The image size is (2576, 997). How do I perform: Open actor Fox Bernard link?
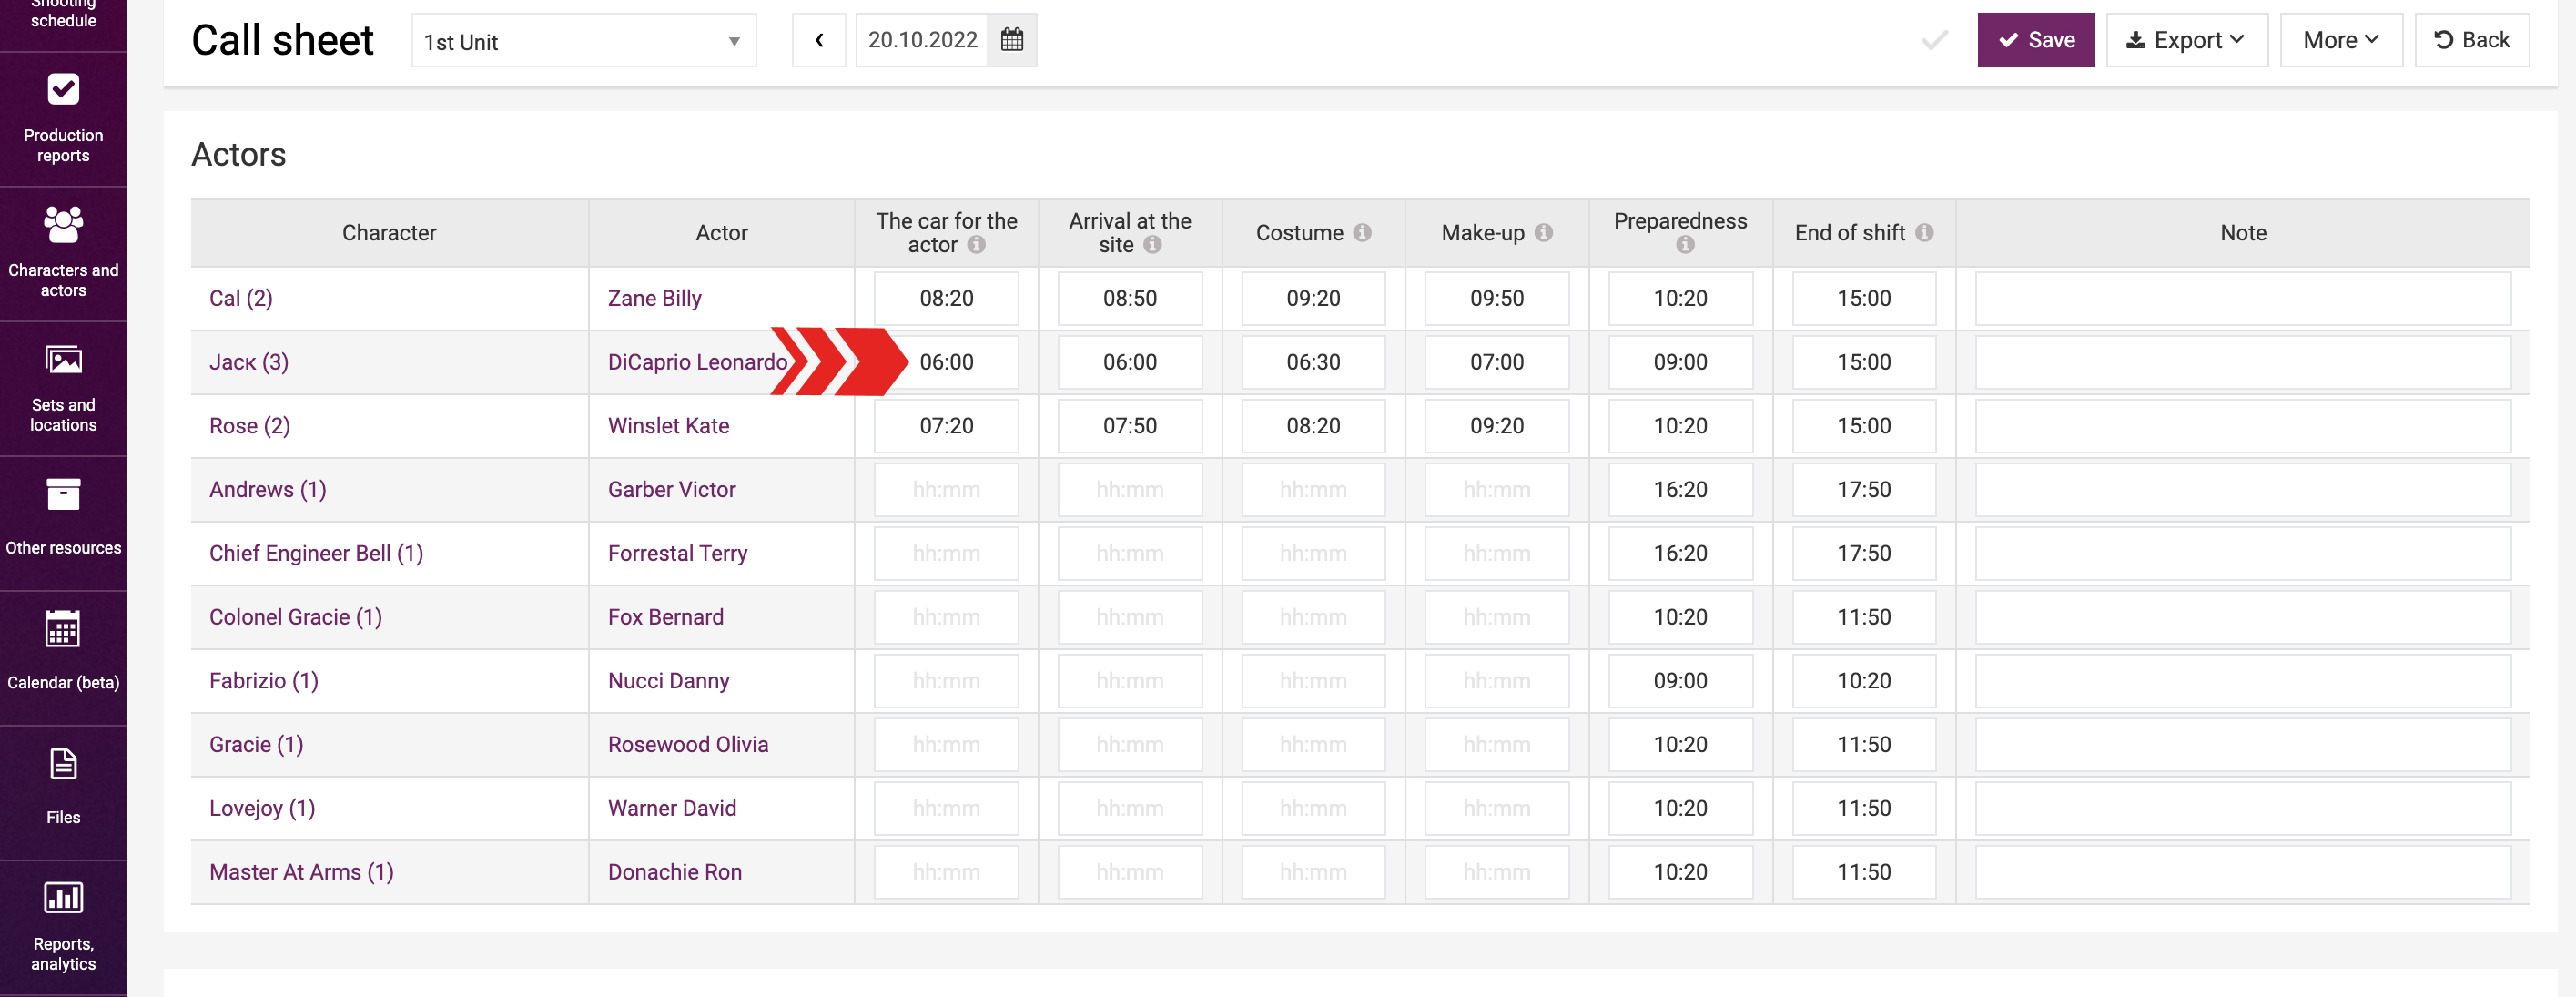click(x=666, y=617)
